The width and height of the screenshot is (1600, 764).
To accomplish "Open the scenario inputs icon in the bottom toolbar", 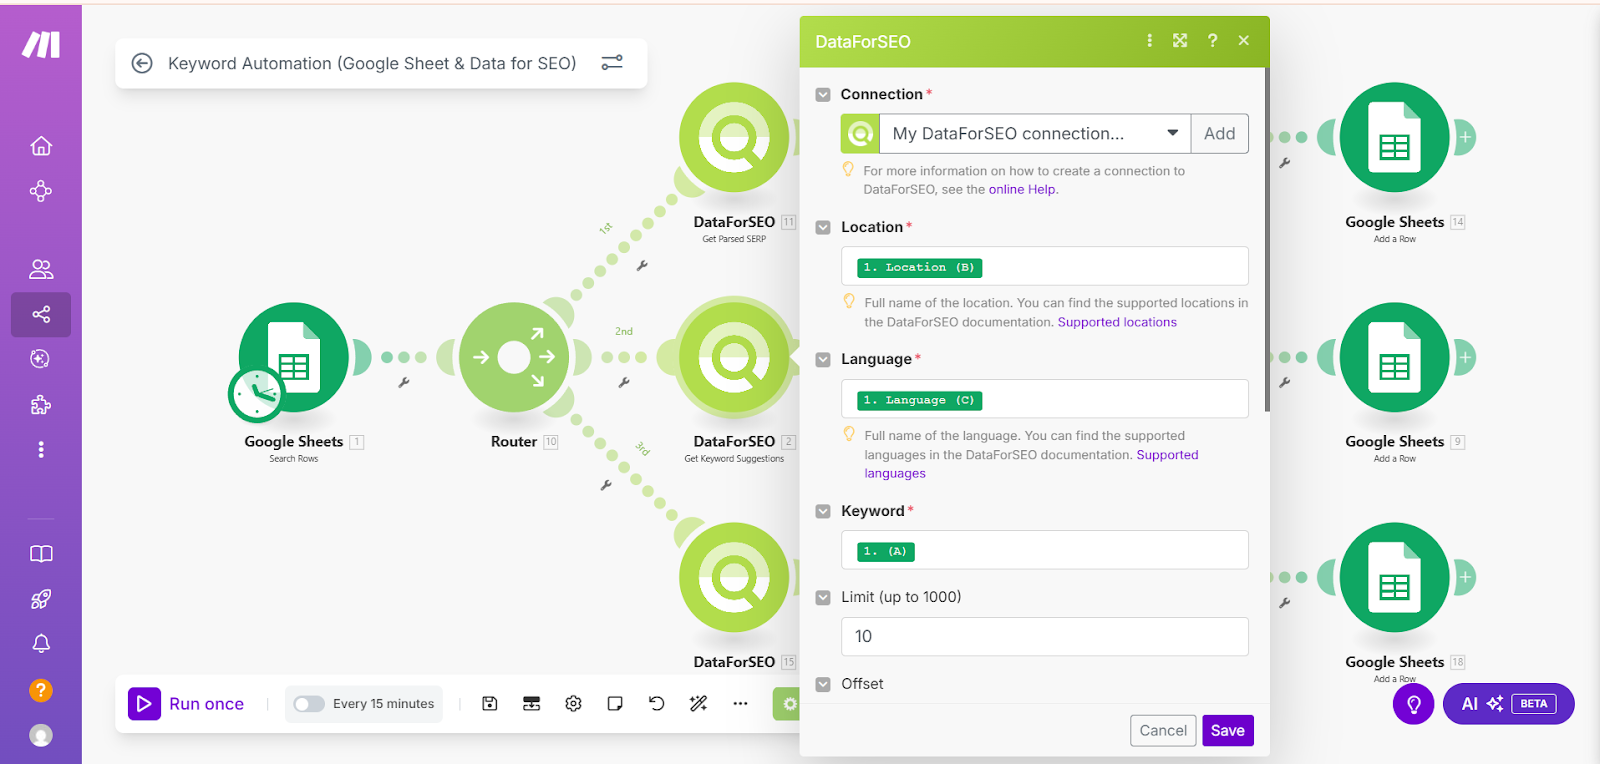I will pos(532,704).
